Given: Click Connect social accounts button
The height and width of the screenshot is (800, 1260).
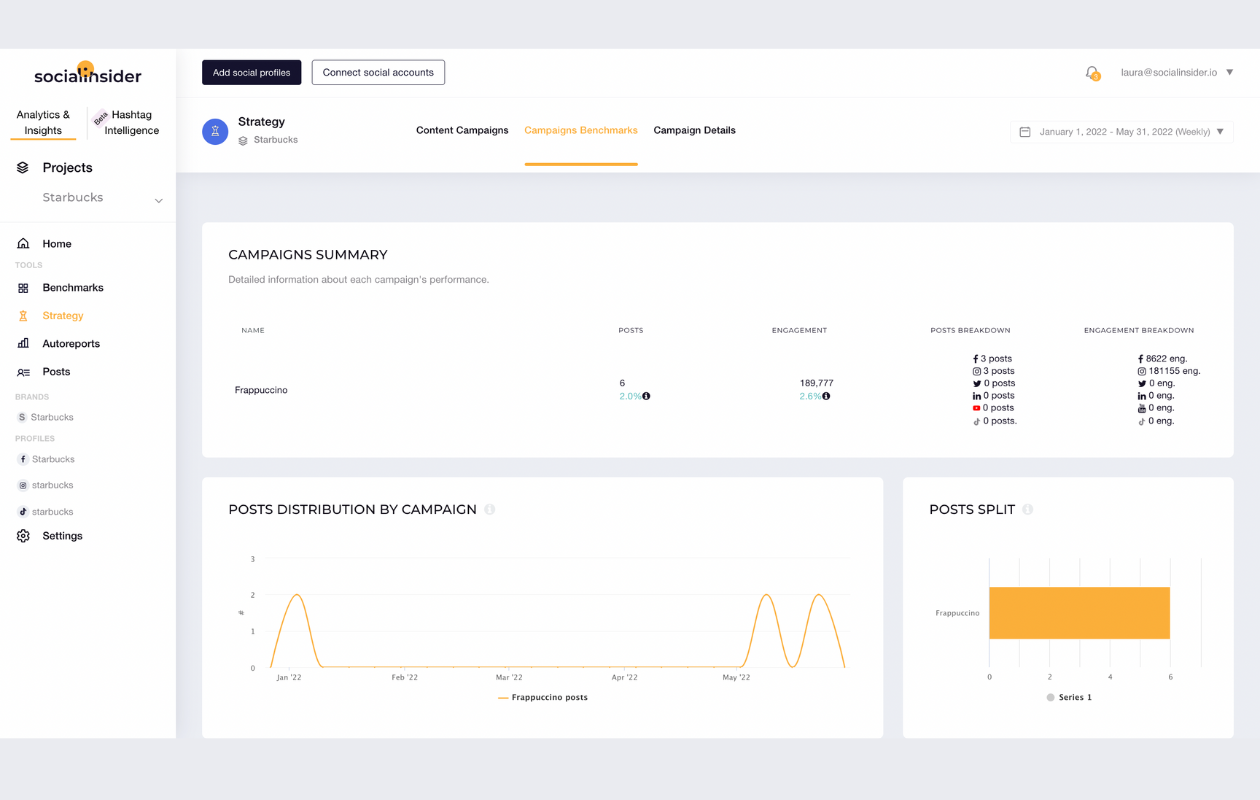Looking at the screenshot, I should pyautogui.click(x=378, y=72).
